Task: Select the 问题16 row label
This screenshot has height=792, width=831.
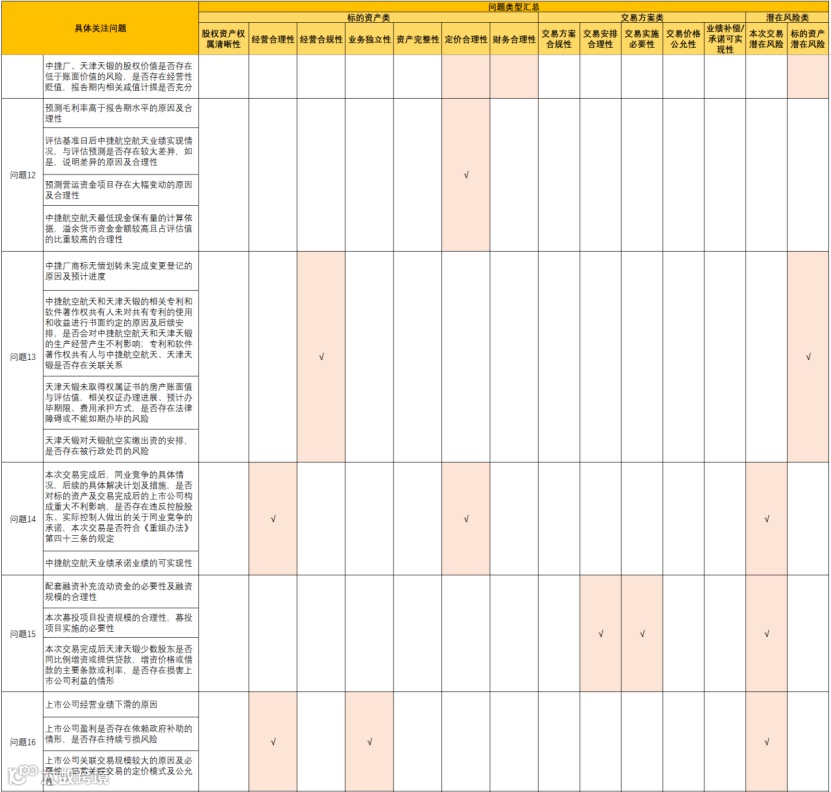Action: tap(23, 742)
